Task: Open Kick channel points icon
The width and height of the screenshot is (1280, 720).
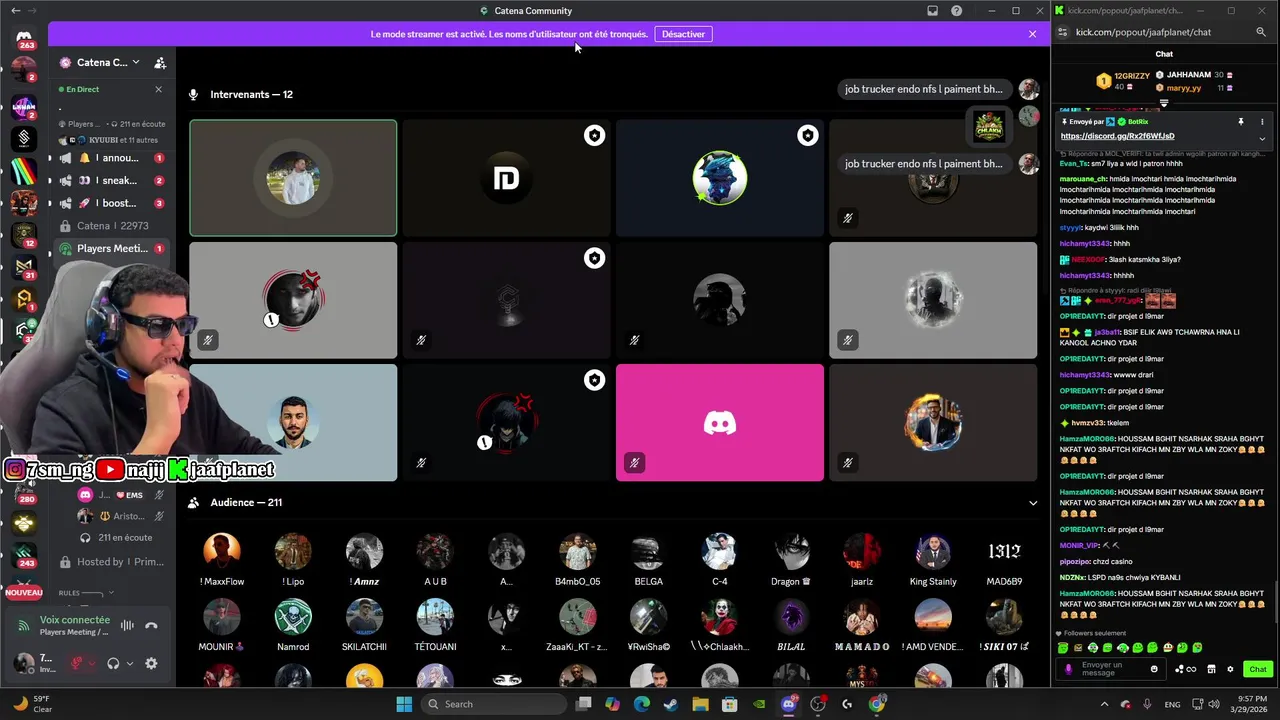Action: point(1185,669)
